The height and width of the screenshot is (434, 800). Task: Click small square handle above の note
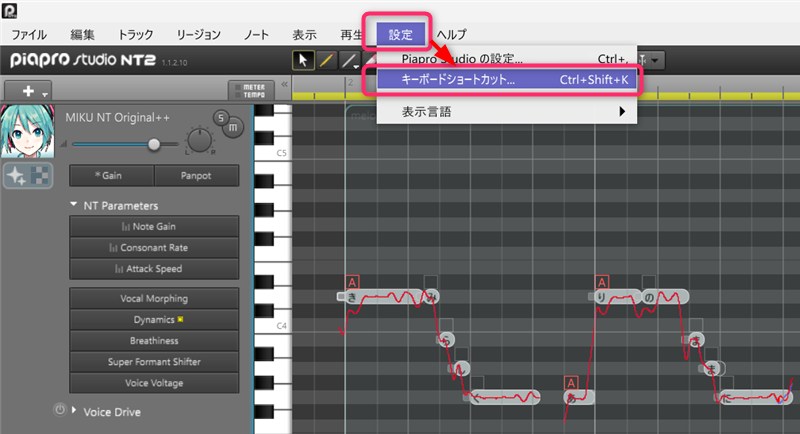point(648,282)
